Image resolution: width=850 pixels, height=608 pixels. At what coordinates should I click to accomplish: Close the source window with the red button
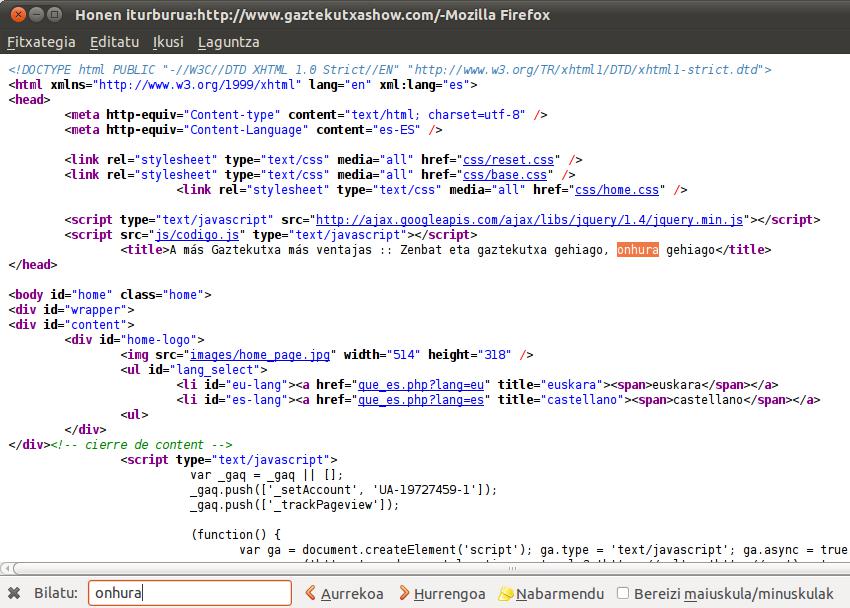coord(16,15)
